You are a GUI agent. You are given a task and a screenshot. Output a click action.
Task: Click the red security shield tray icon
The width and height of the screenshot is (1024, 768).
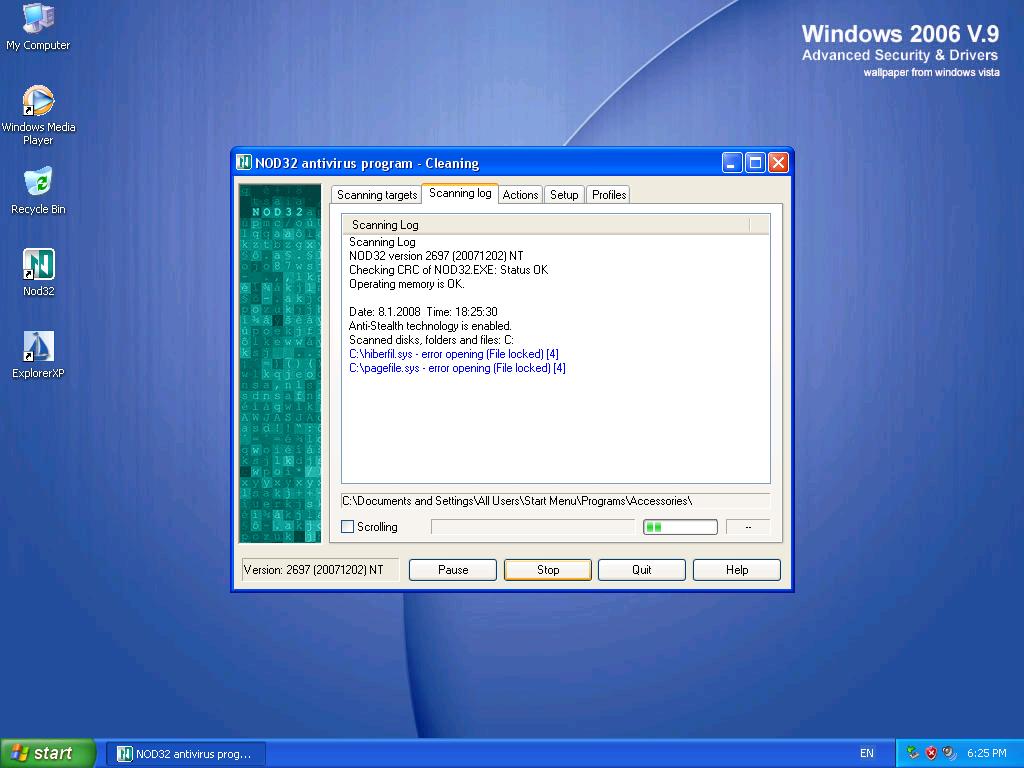pos(931,753)
